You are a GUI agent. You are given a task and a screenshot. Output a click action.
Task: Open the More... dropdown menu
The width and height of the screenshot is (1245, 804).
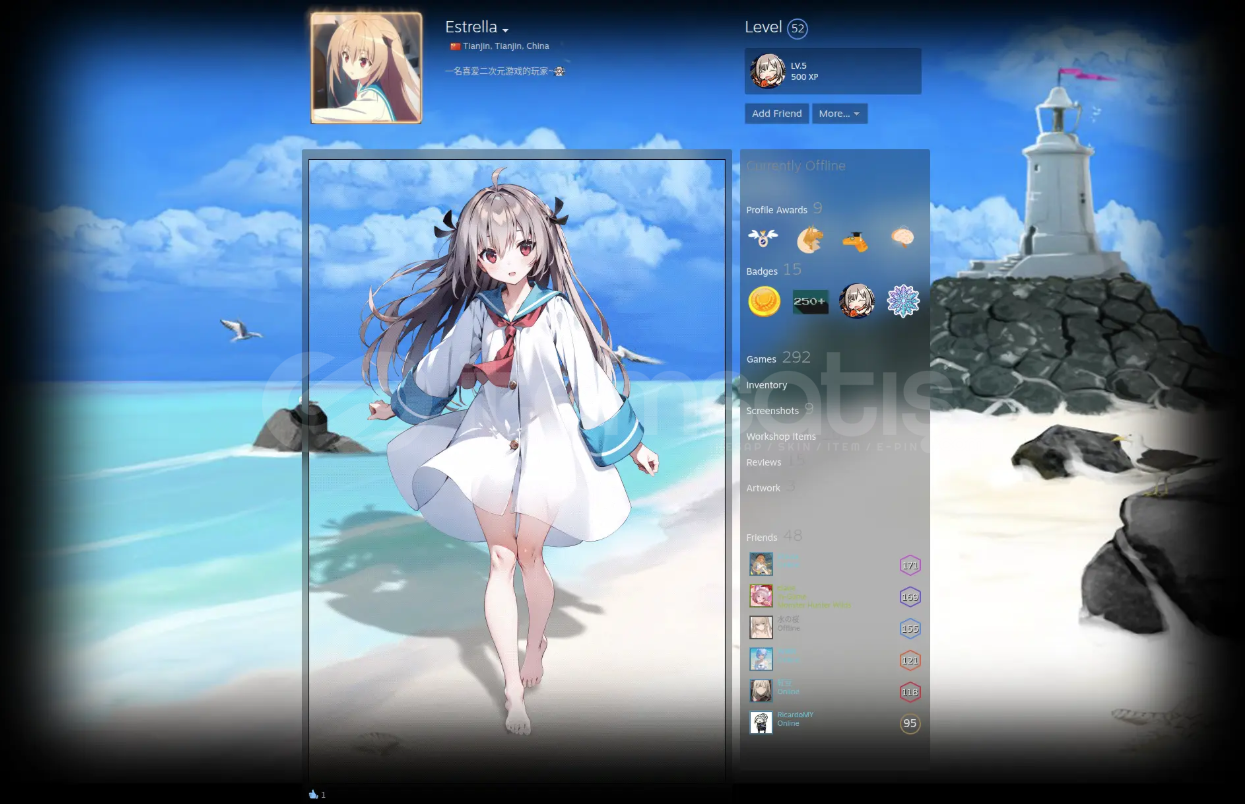[x=839, y=114]
